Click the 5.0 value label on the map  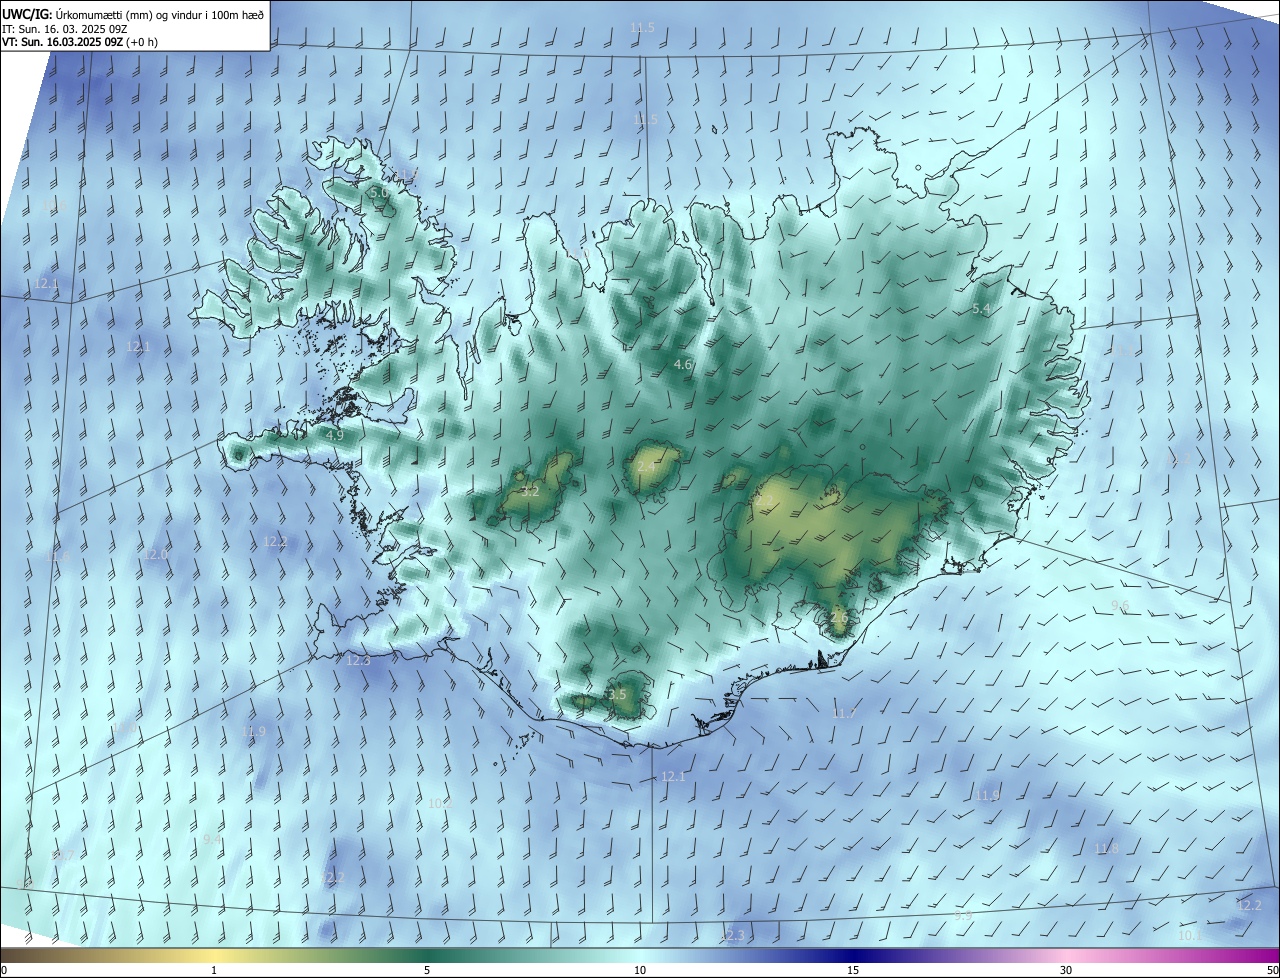379,192
